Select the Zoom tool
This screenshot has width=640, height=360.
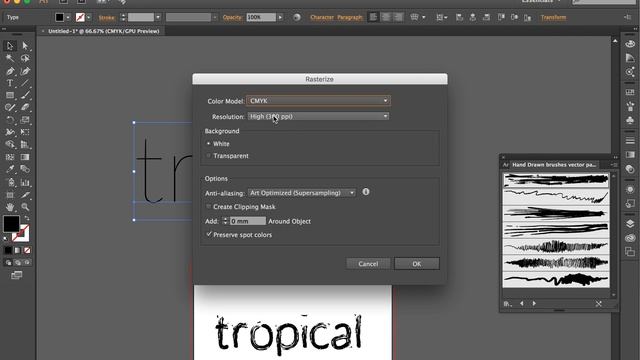tap(25, 207)
